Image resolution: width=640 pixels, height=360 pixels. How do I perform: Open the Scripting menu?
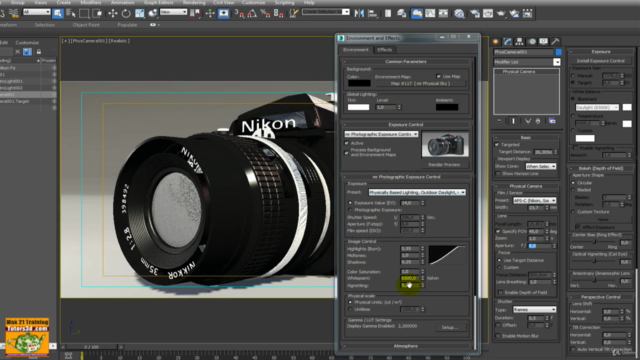tap(284, 2)
